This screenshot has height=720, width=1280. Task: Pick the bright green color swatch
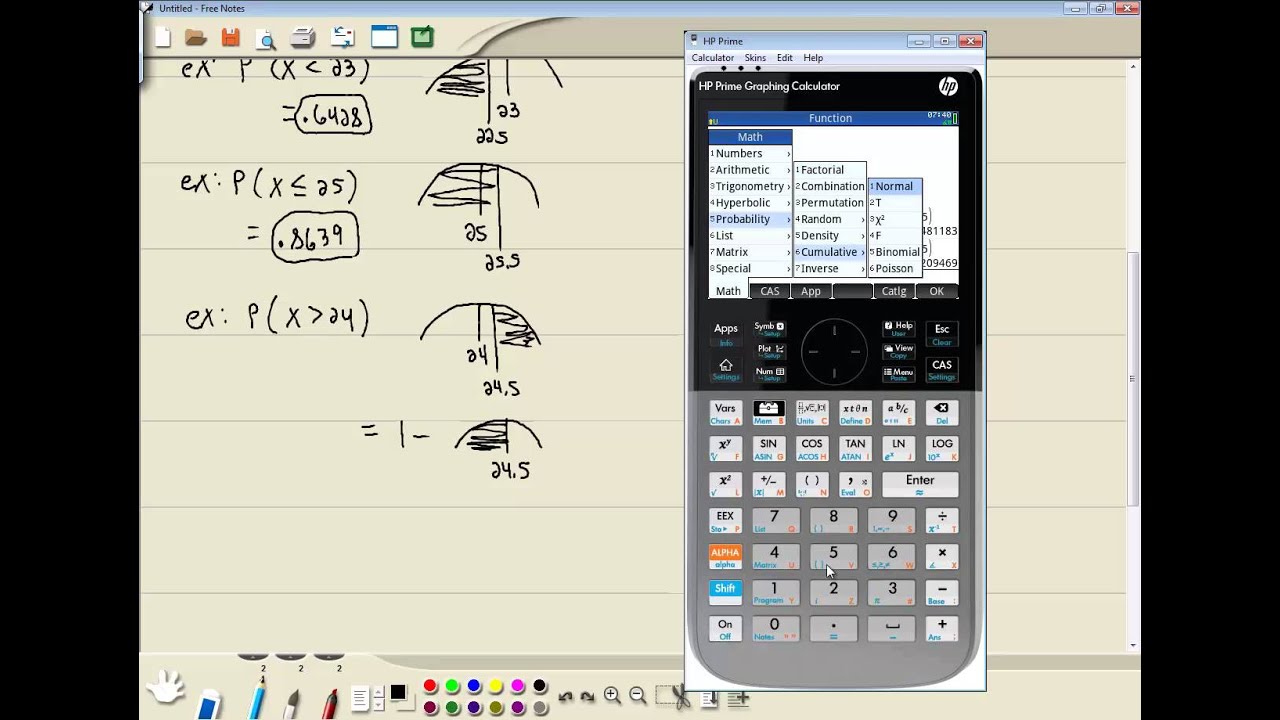point(452,686)
